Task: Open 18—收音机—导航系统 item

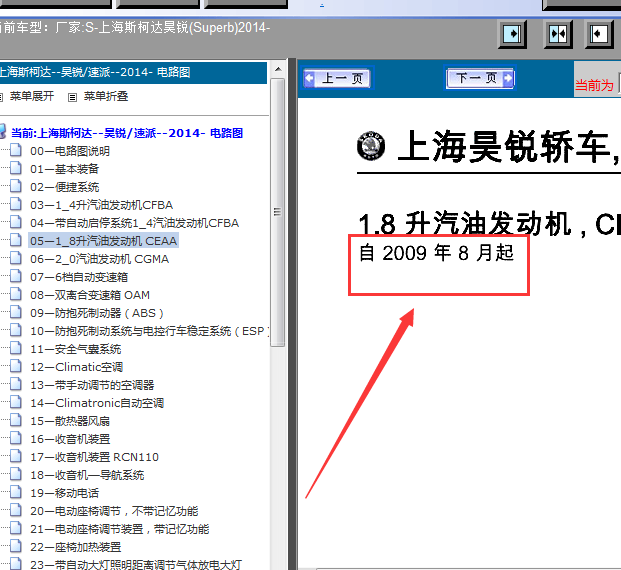Action: click(87, 475)
